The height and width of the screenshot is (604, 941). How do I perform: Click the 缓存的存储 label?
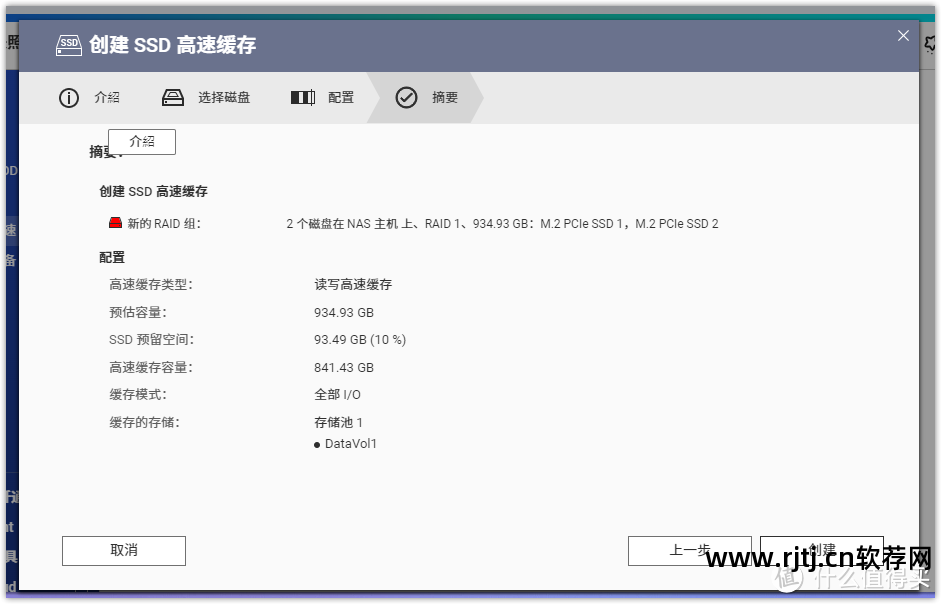tap(144, 423)
